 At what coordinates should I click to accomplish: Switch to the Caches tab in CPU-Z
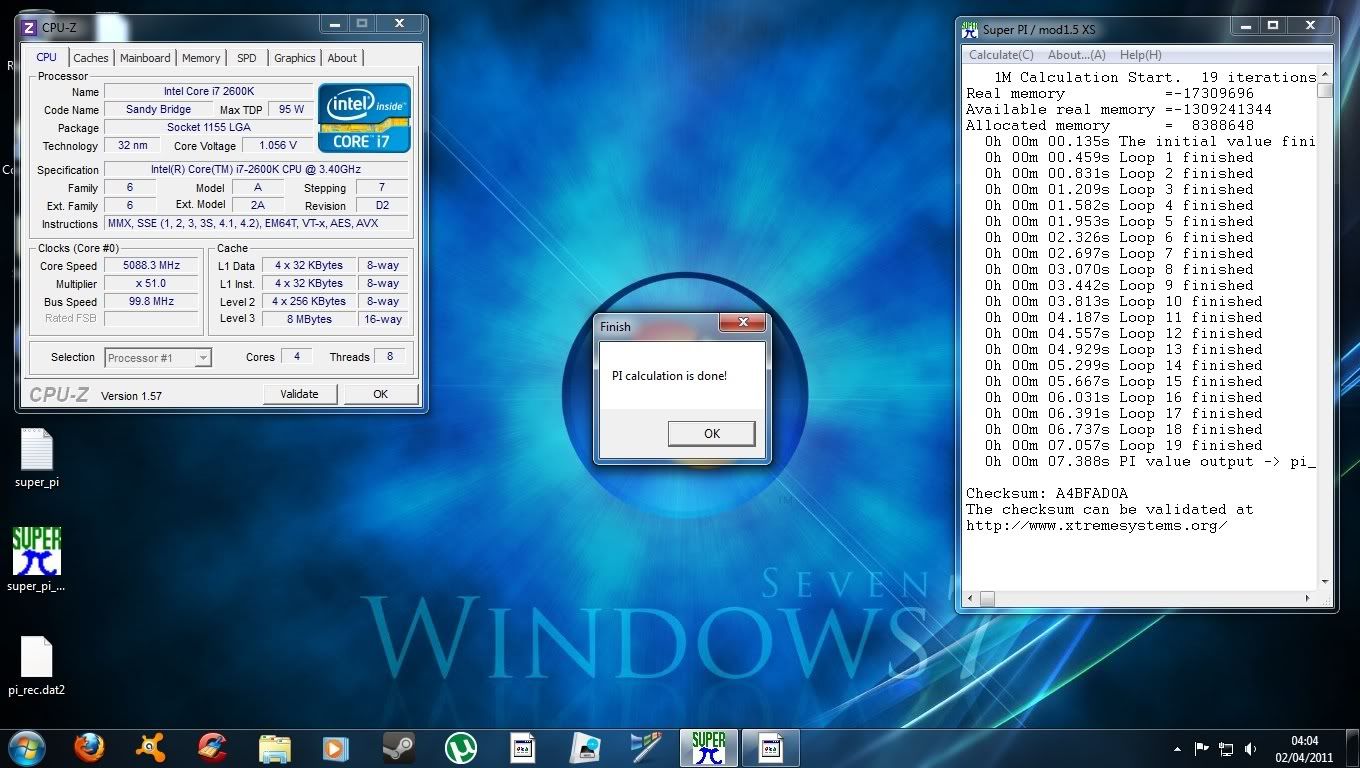[91, 58]
